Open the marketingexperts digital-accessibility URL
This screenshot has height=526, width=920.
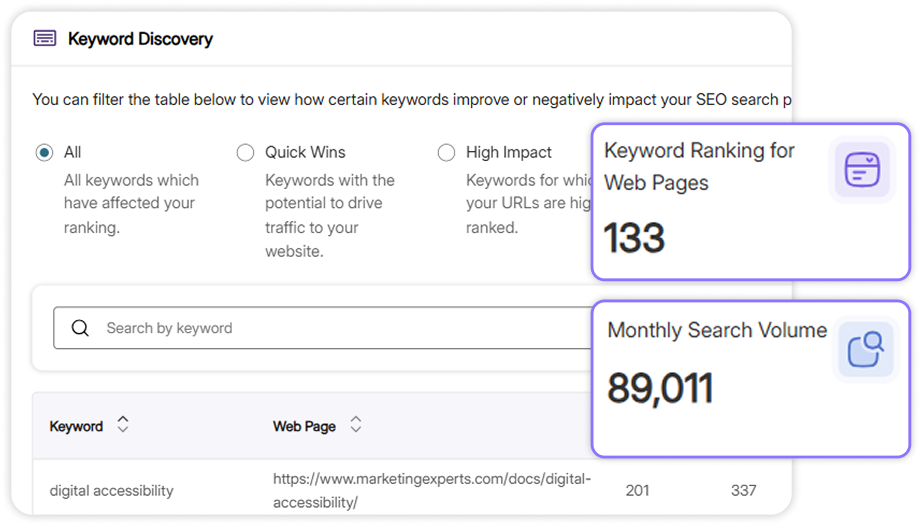432,490
